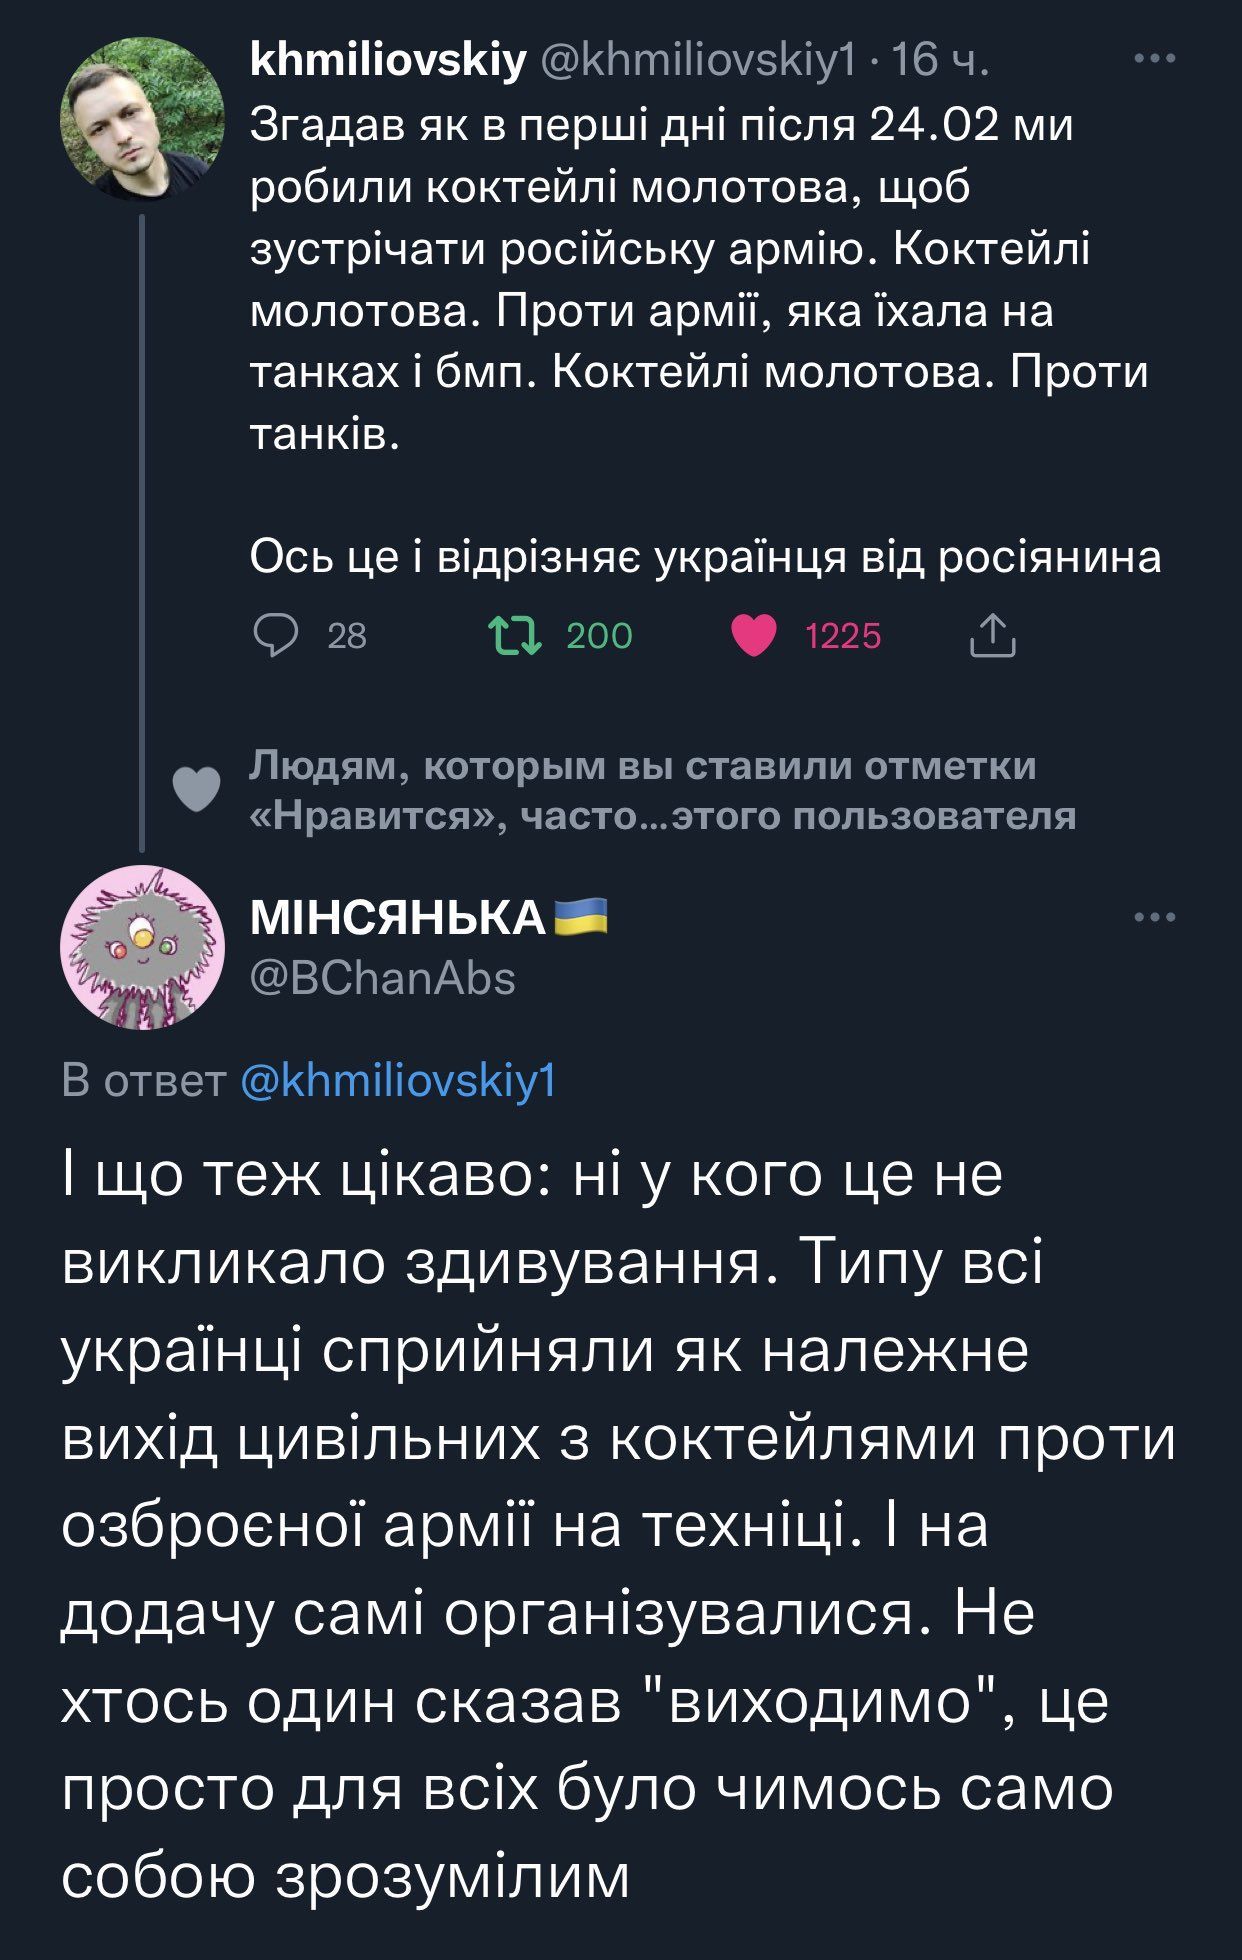Click the @khmiliovskiy1 handle in tweet header
The height and width of the screenshot is (1960, 1242).
click(698, 61)
